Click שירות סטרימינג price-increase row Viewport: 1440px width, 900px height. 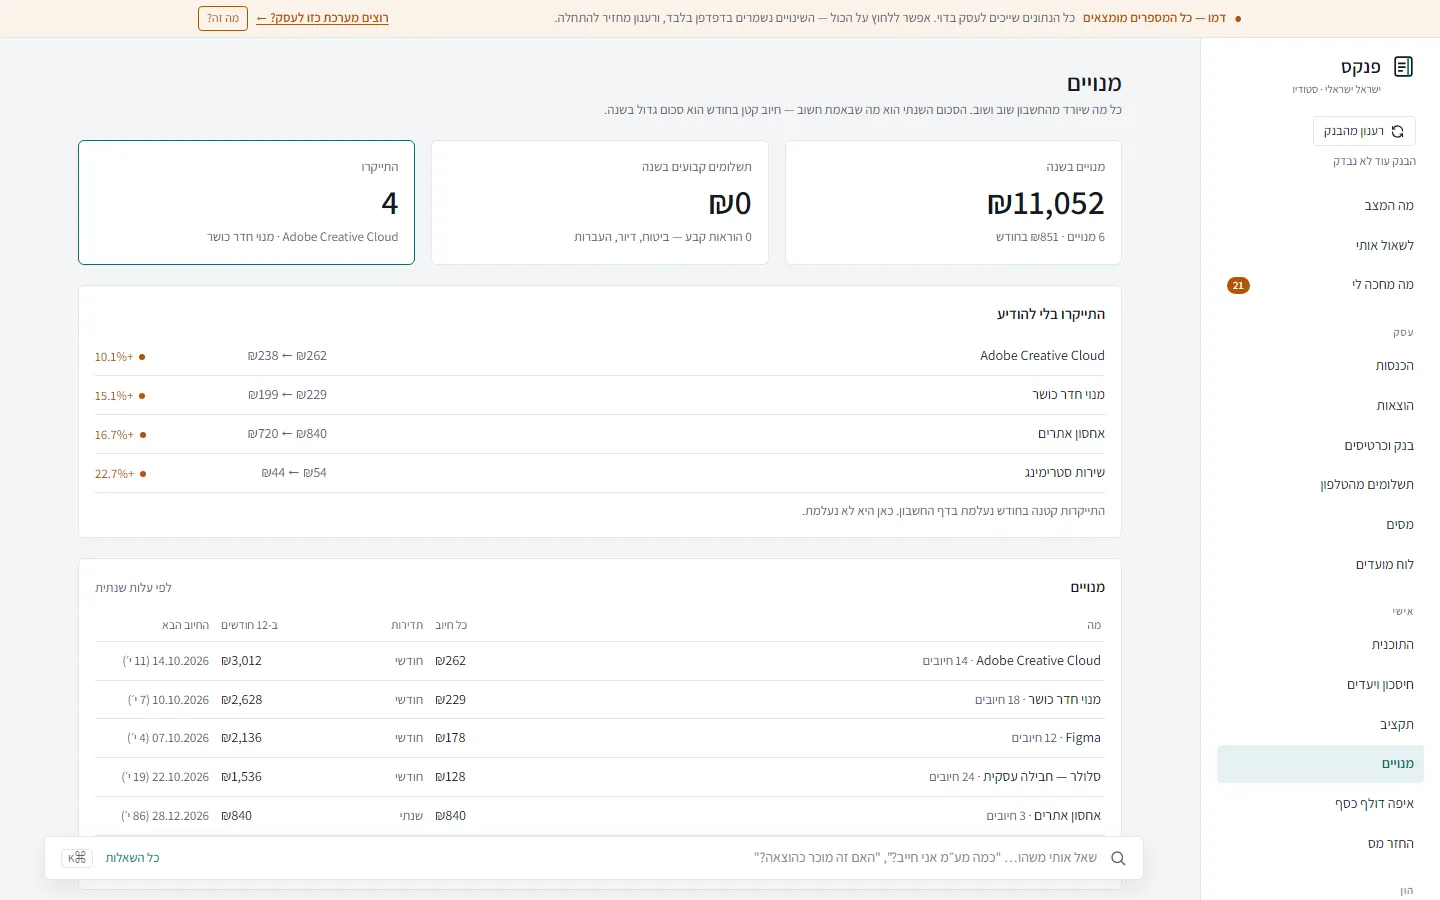[x=600, y=473]
